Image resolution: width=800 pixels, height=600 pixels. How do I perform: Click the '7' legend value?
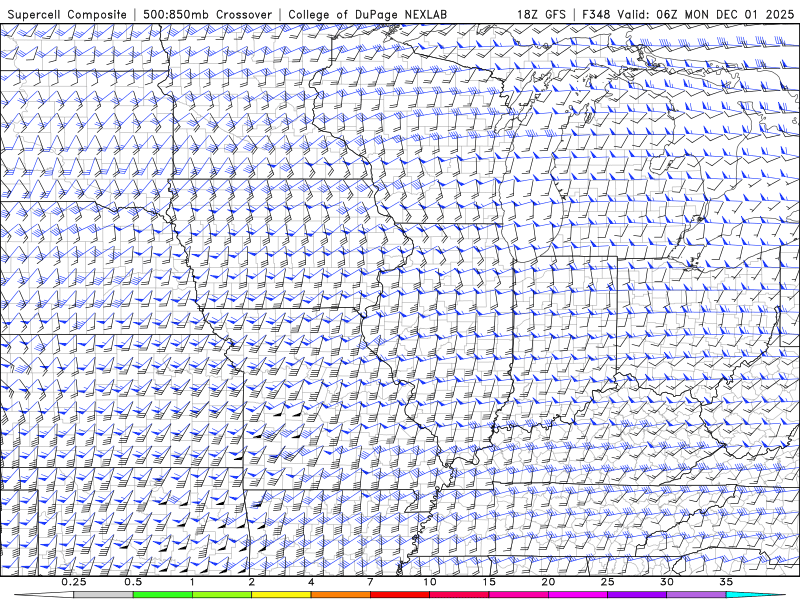pos(370,582)
